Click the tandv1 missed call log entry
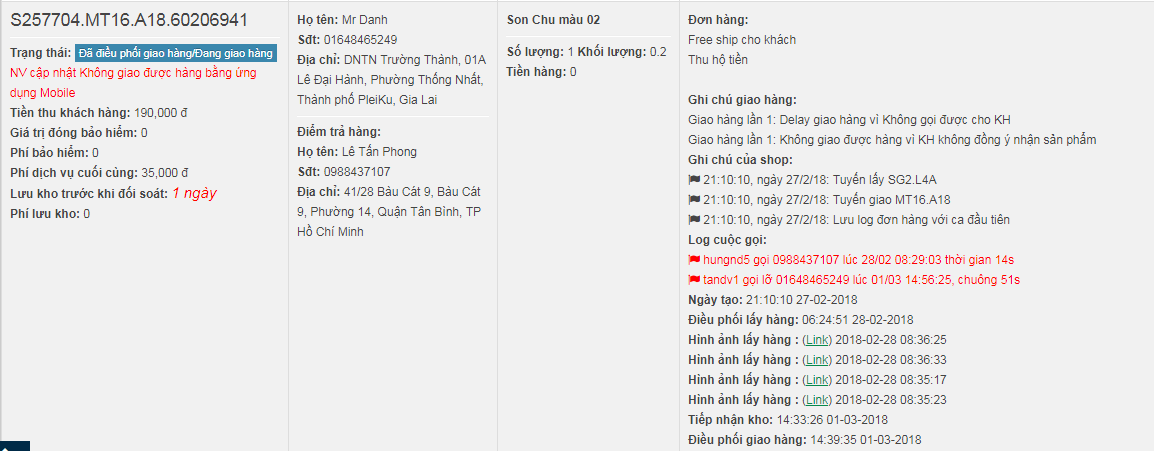The width and height of the screenshot is (1154, 451). (861, 280)
